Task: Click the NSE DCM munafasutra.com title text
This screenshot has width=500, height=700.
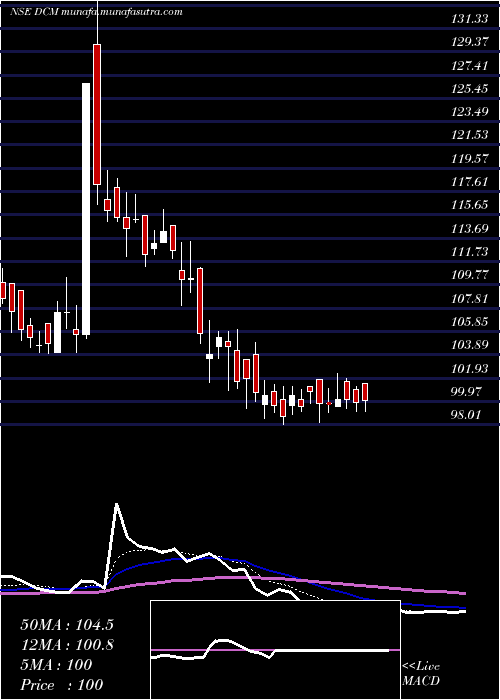Action: tap(96, 12)
